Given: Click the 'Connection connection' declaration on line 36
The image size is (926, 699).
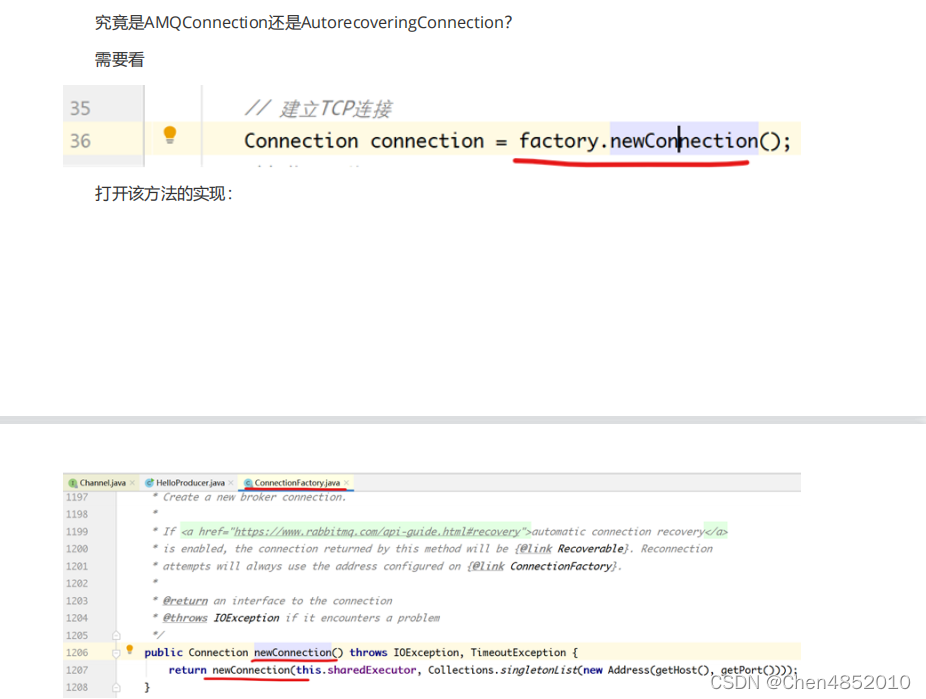Looking at the screenshot, I should (x=364, y=141).
